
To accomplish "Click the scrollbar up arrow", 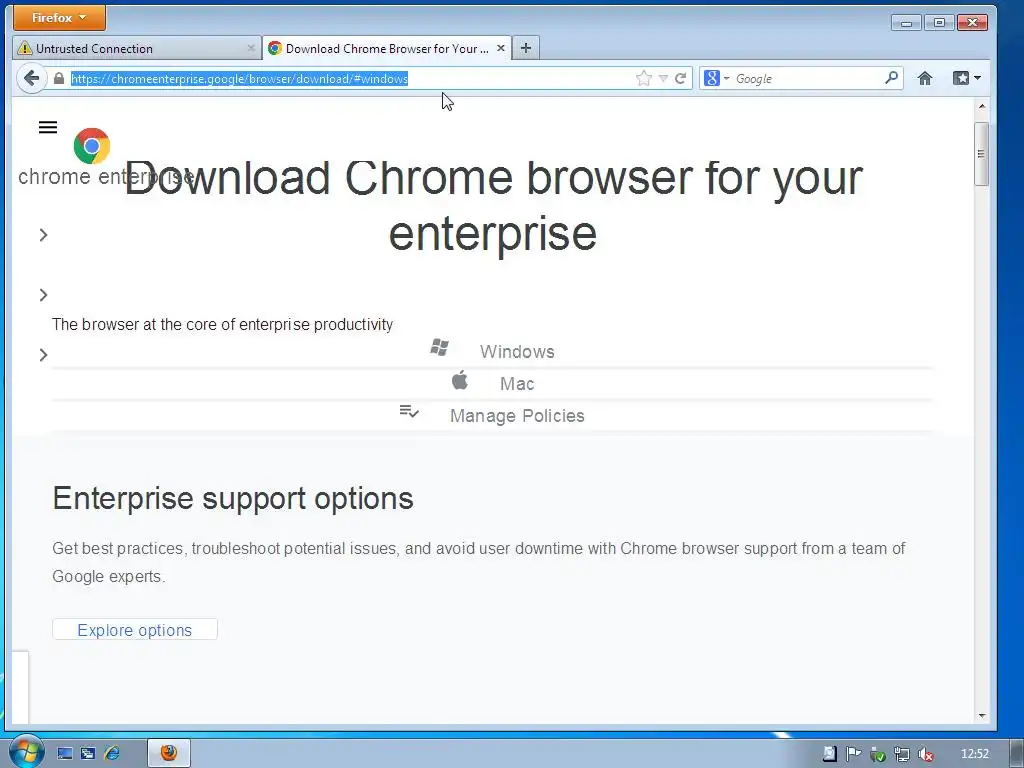I will pos(981,105).
